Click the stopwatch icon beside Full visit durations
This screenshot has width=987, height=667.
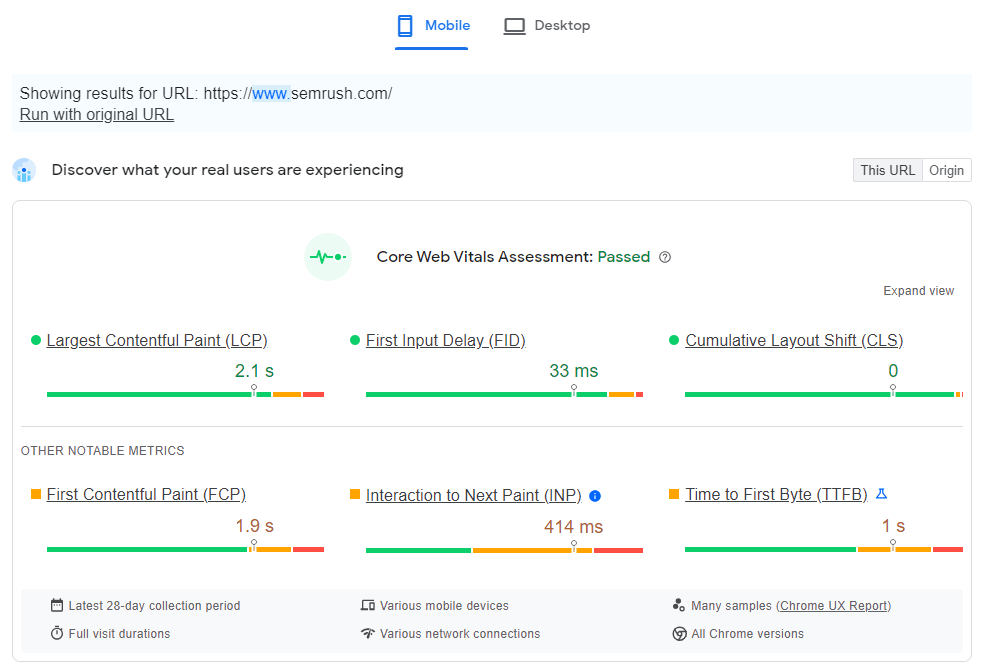57,633
